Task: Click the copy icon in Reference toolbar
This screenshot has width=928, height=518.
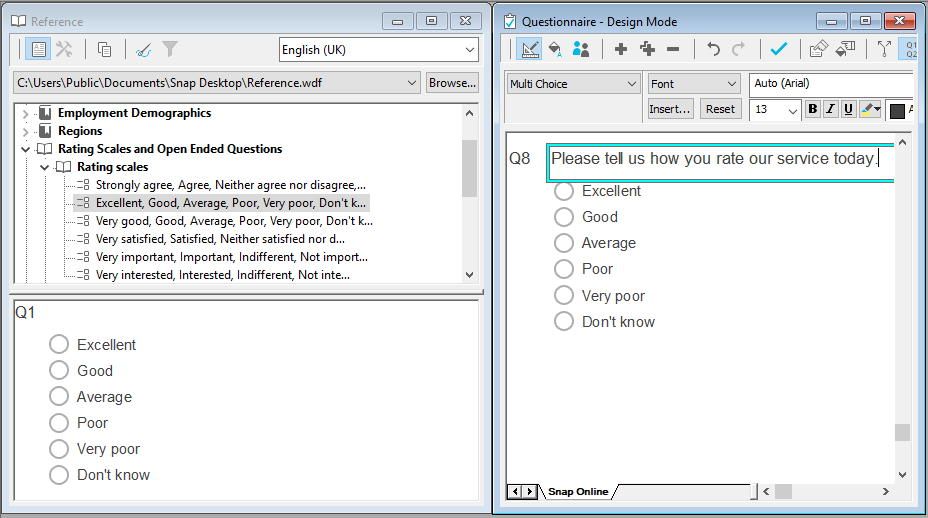Action: pos(104,50)
